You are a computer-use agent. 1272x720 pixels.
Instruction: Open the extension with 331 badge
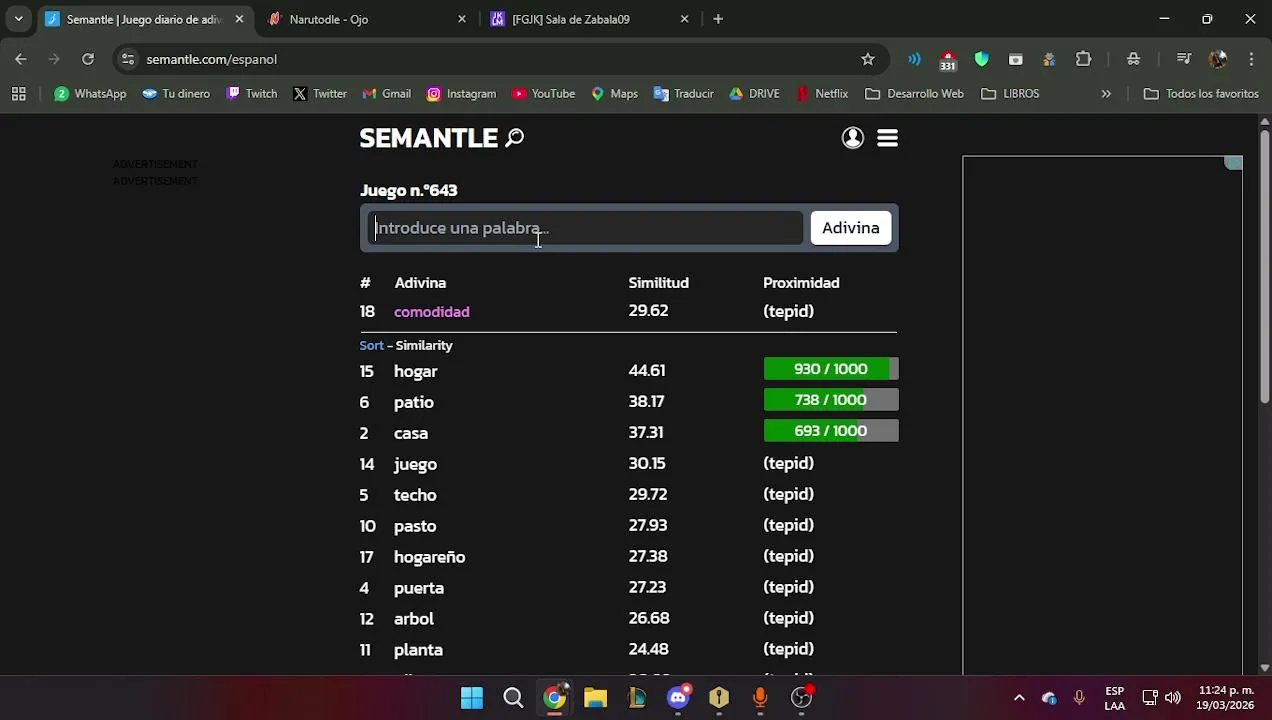pos(948,61)
